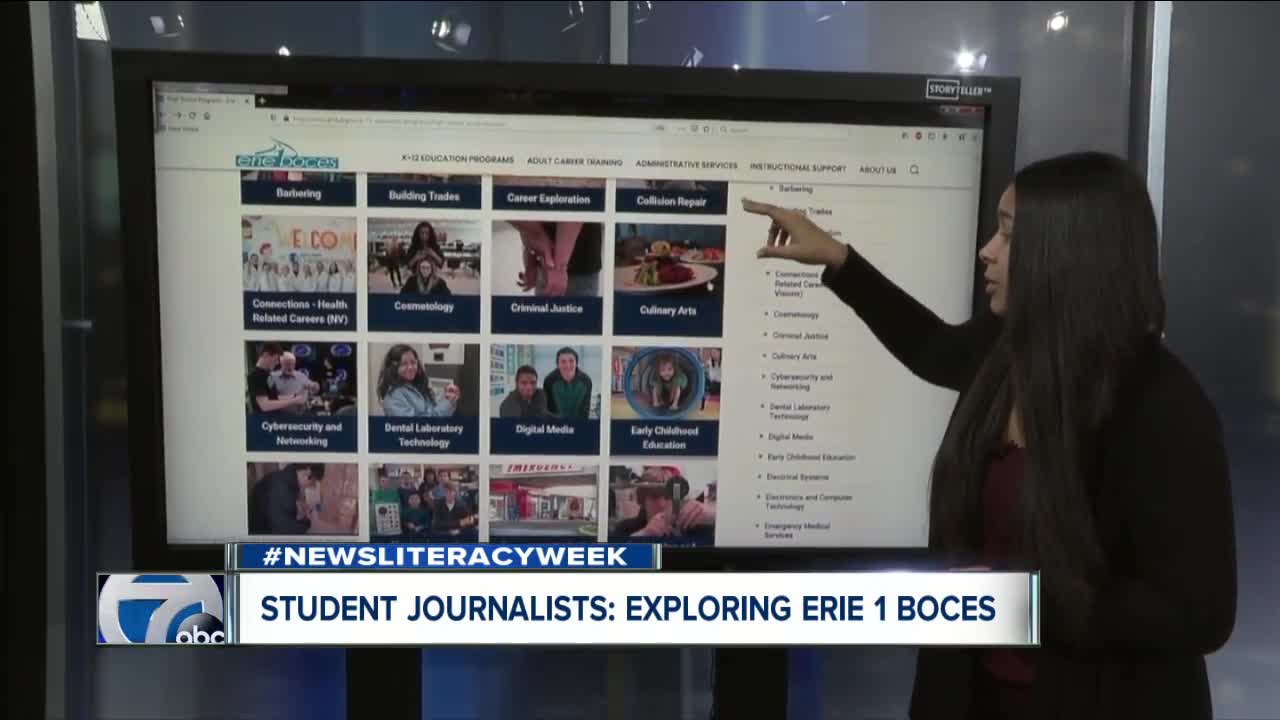Expand the Barbering sidebar arrow

point(771,188)
